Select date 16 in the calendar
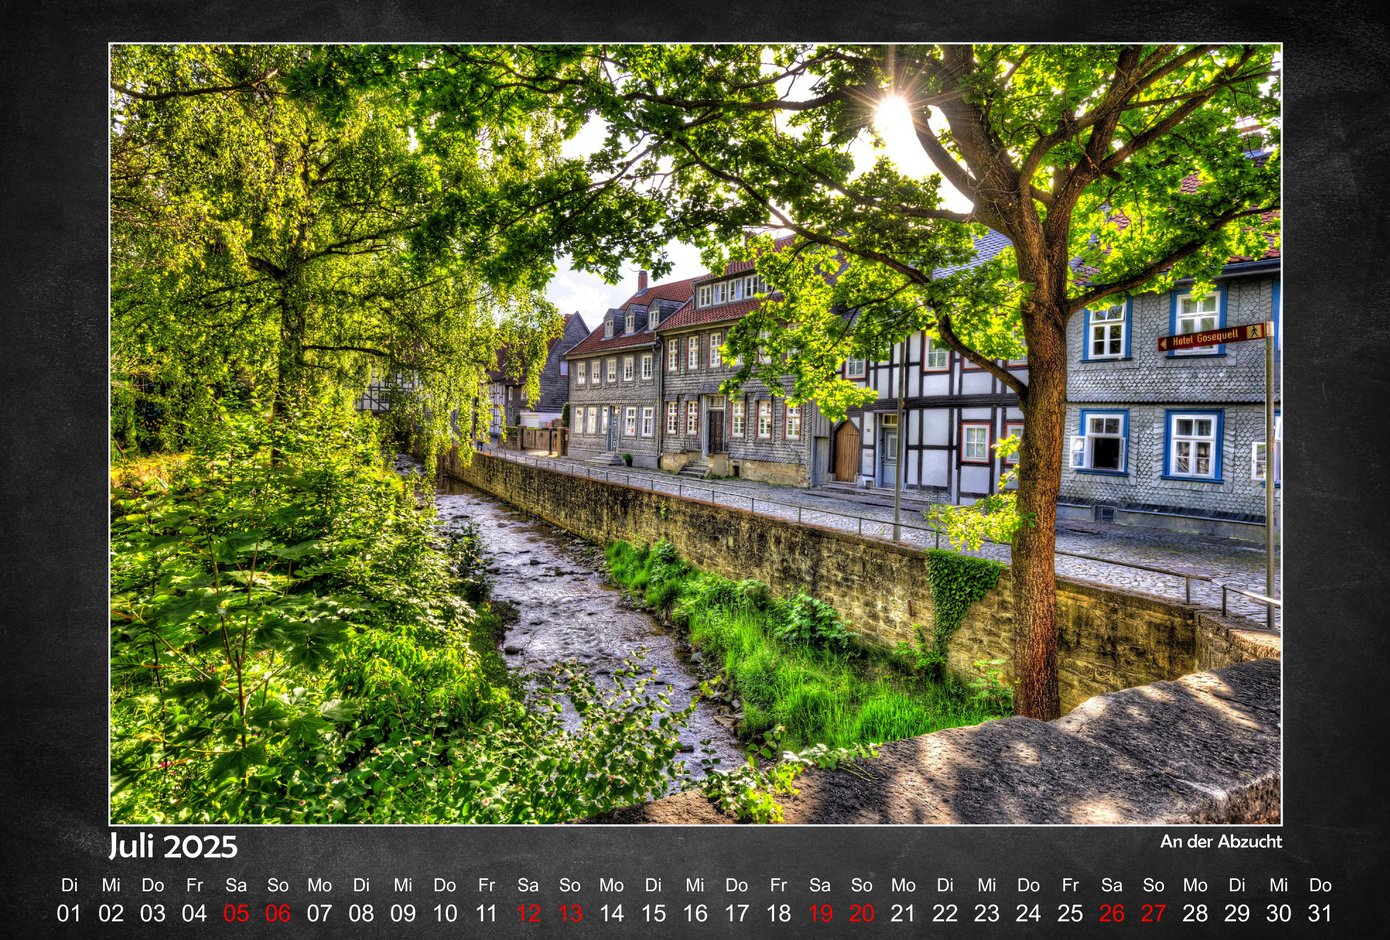Viewport: 1390px width, 940px height. 695,913
